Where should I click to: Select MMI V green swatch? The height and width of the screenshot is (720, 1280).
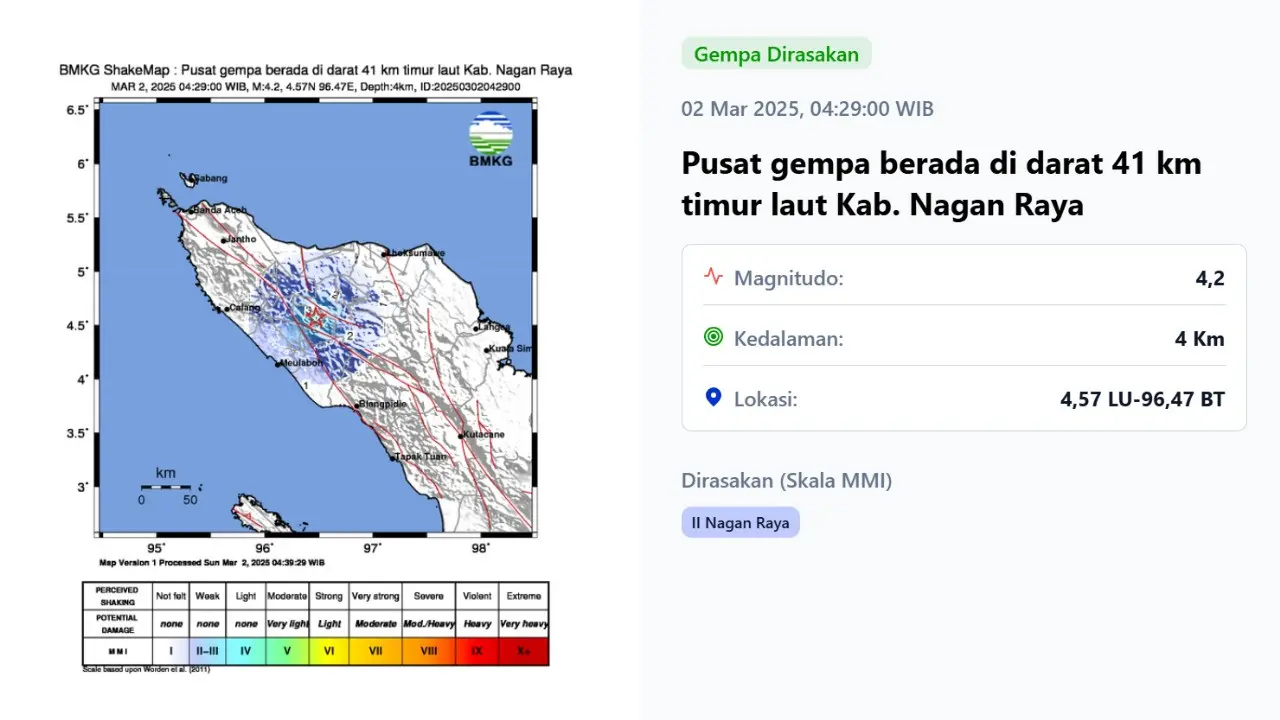pyautogui.click(x=287, y=650)
